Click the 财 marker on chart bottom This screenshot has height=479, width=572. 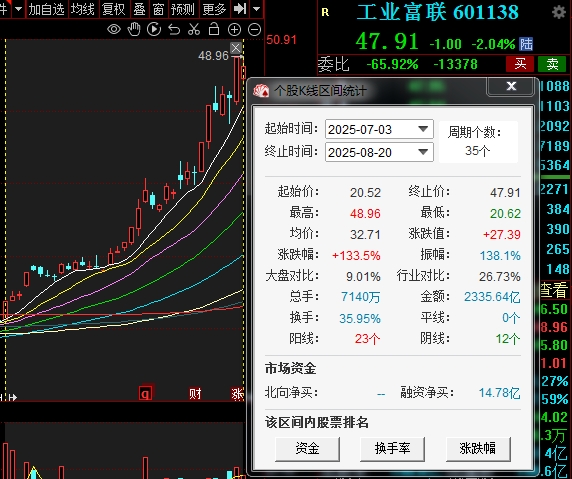point(195,394)
